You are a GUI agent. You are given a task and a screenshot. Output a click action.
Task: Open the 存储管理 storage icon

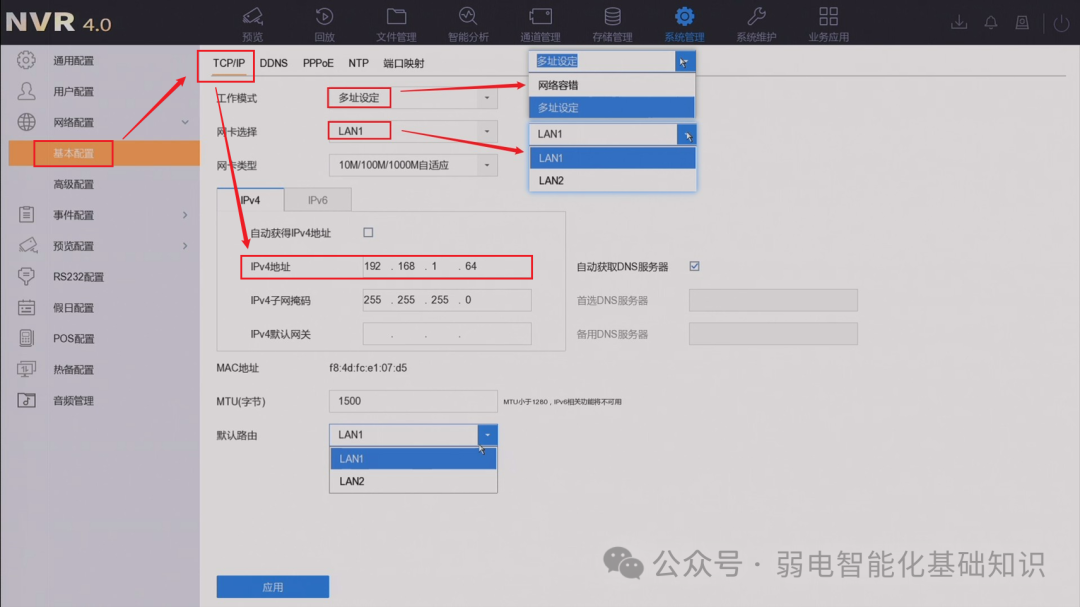612,16
